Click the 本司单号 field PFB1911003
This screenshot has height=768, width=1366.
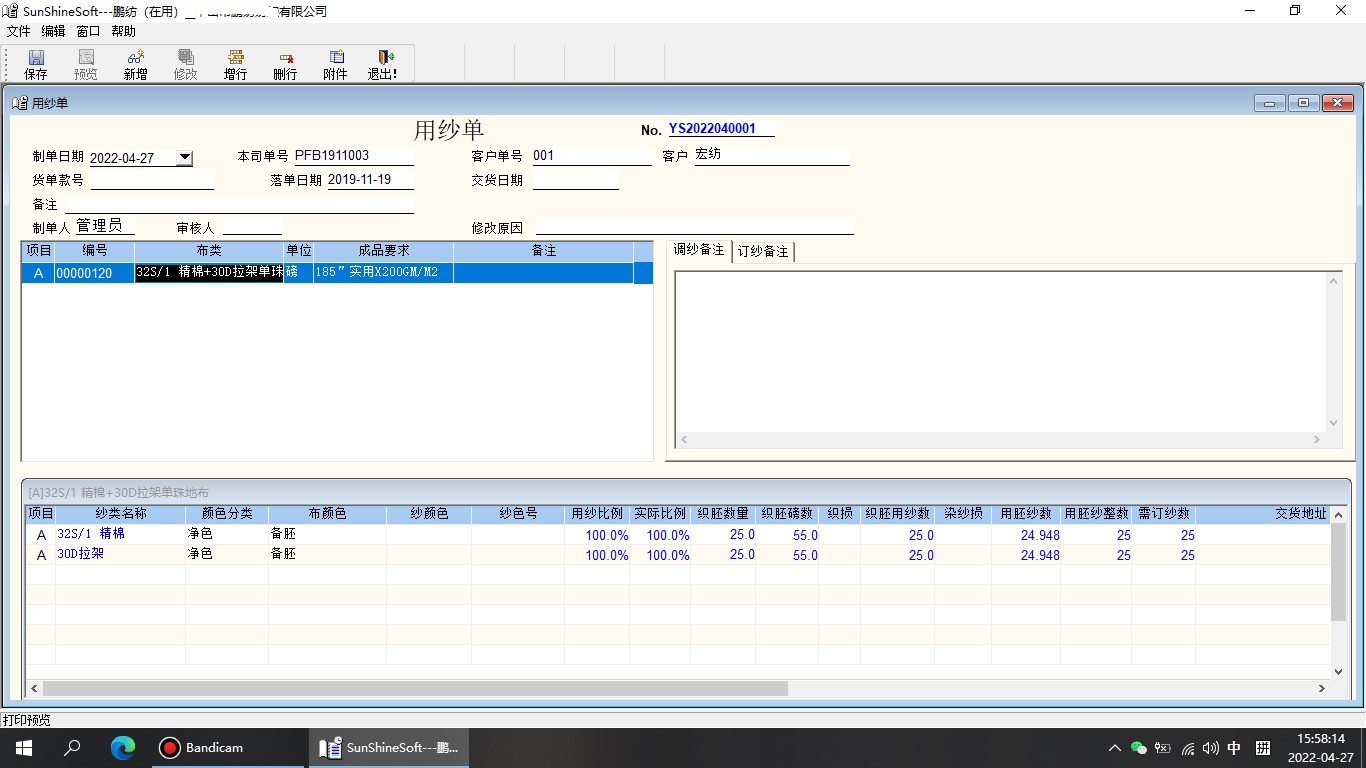(x=353, y=156)
